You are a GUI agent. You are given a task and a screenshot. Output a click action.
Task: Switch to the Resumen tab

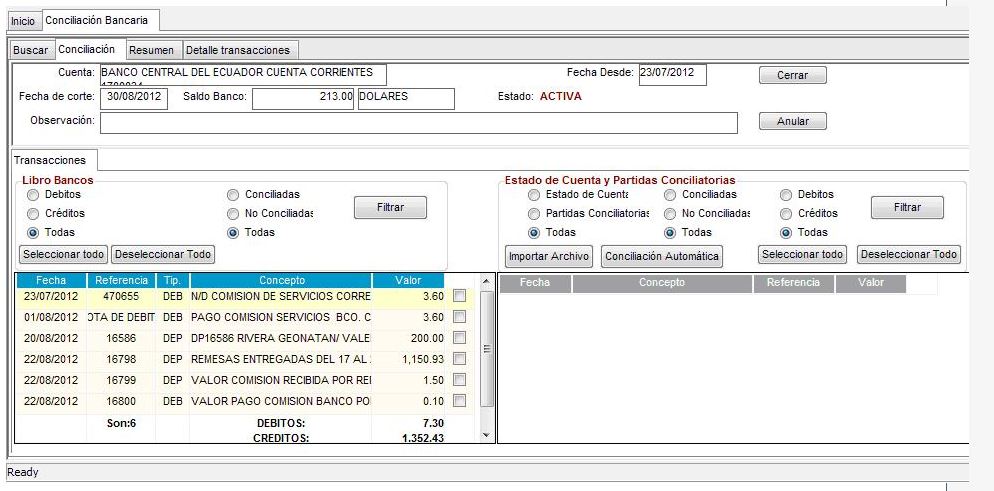pyautogui.click(x=155, y=50)
